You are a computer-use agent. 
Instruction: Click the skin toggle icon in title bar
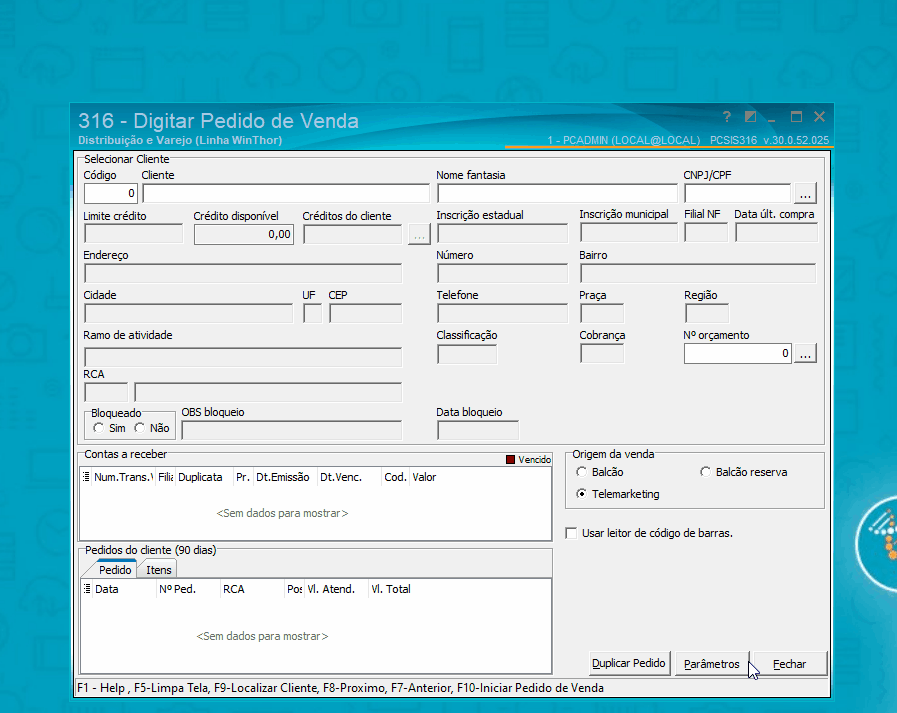tap(750, 117)
